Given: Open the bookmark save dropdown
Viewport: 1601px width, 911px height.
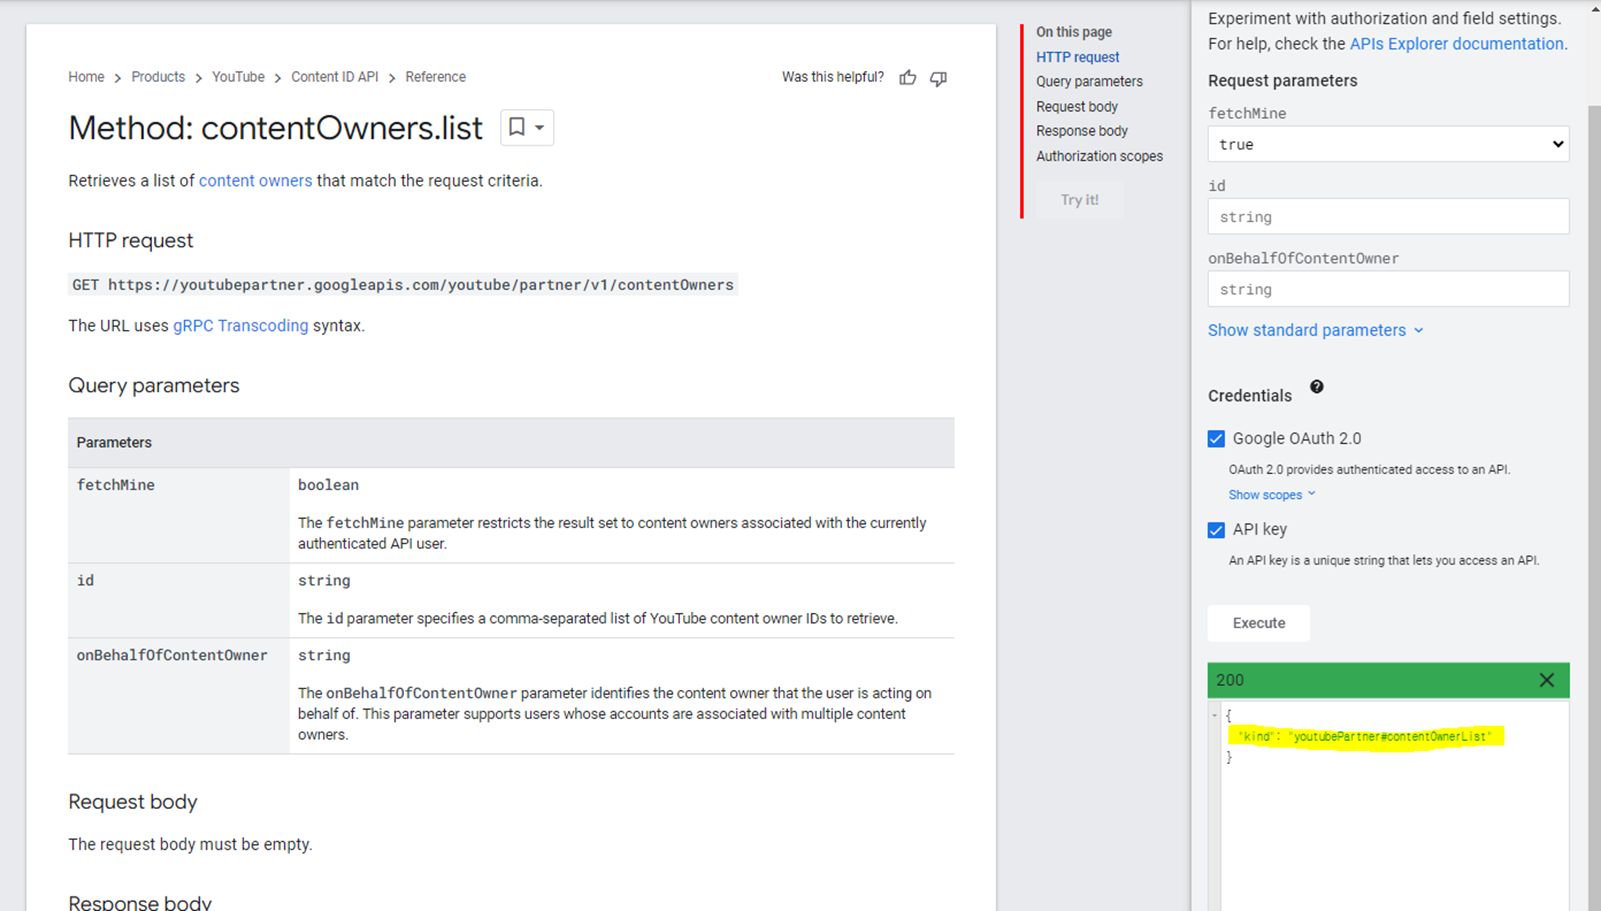Looking at the screenshot, I should [527, 127].
